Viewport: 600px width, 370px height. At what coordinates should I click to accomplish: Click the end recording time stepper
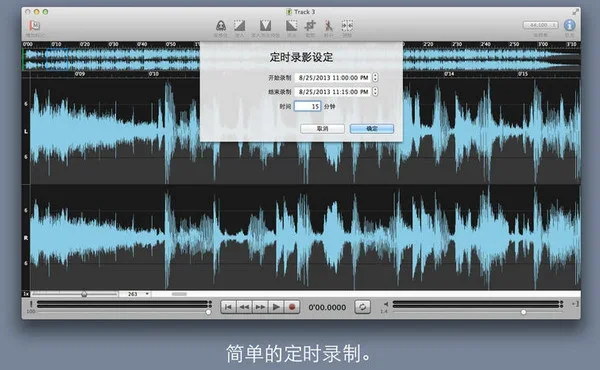[375, 92]
